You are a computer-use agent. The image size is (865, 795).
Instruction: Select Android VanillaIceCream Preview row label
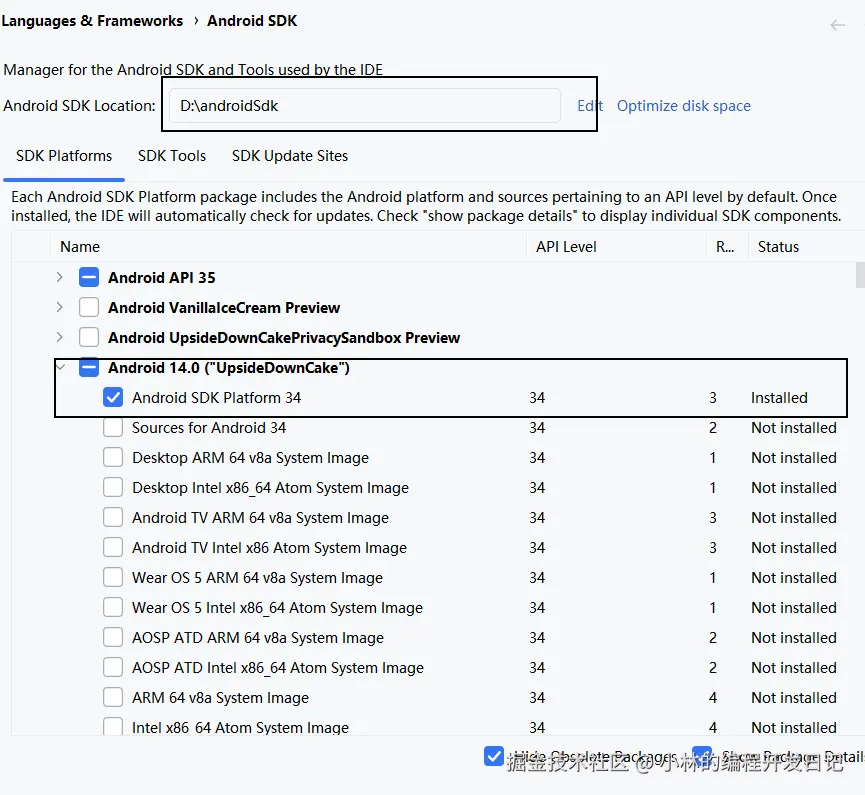pyautogui.click(x=224, y=307)
